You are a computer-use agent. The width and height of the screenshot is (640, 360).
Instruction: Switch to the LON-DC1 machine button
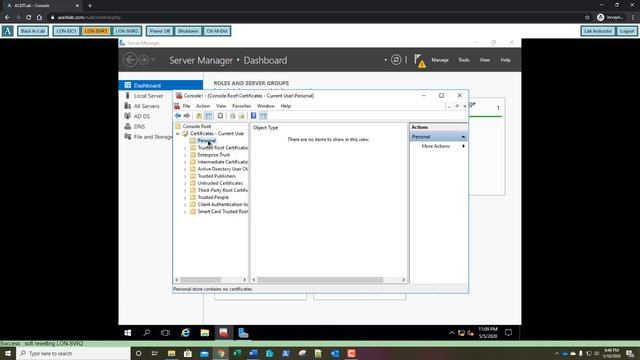pos(67,31)
